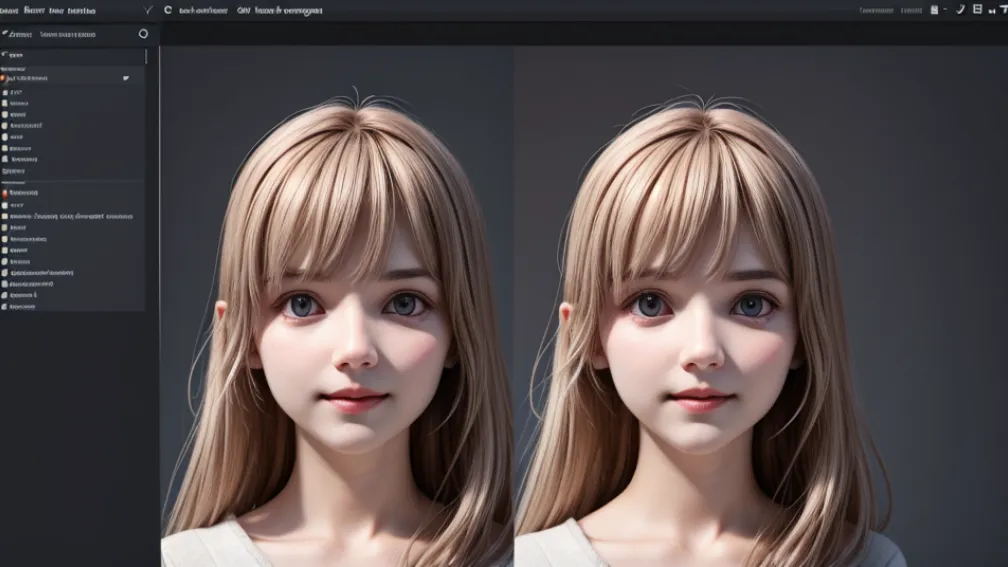Click the left panel's vertical scrollbar handle

click(x=146, y=57)
